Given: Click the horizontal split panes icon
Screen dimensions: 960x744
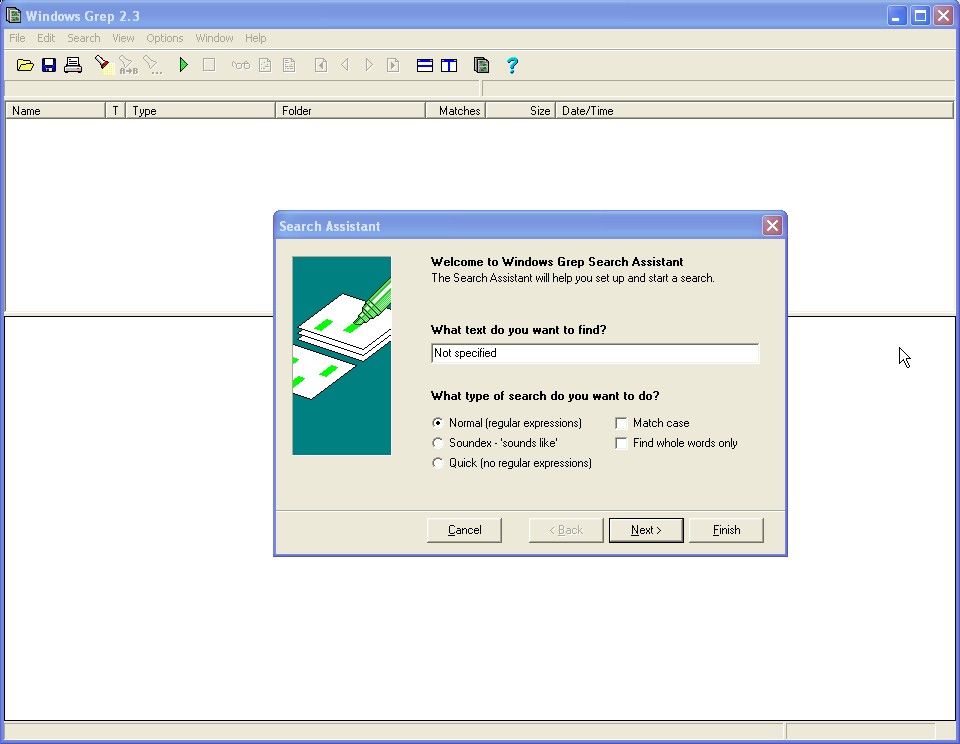Looking at the screenshot, I should (x=425, y=66).
